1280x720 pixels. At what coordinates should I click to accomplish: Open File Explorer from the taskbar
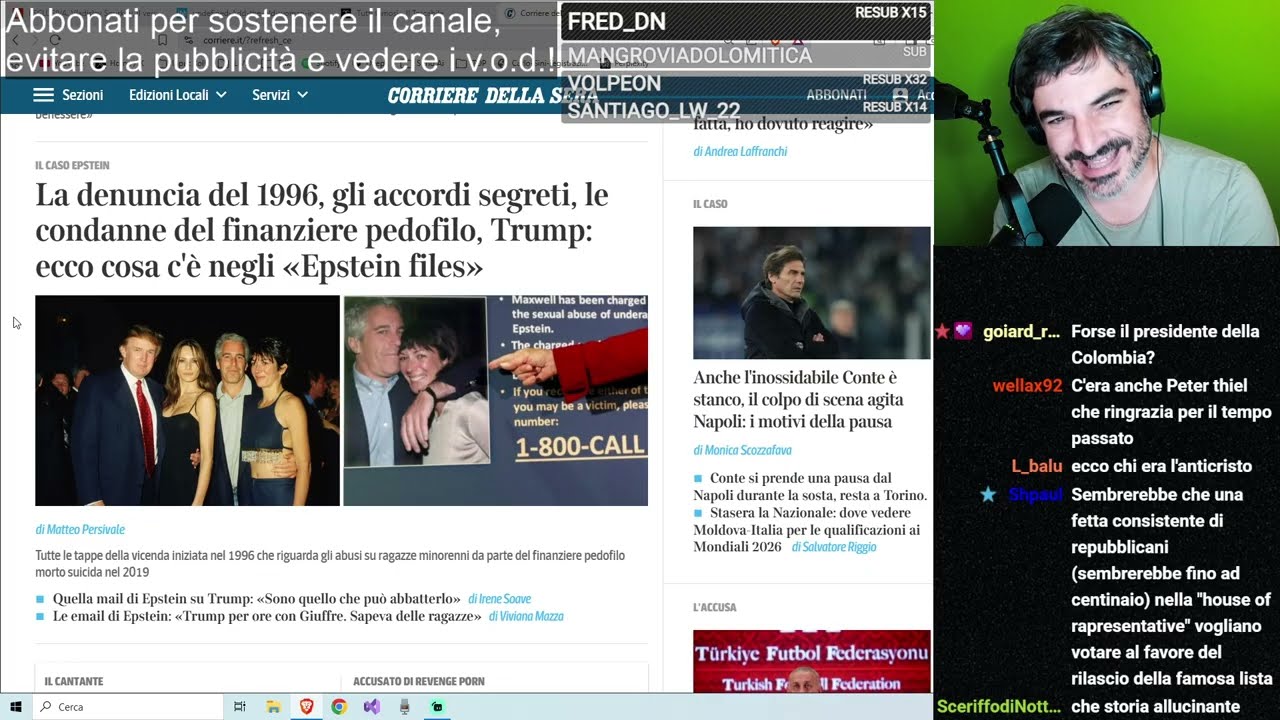tap(273, 706)
